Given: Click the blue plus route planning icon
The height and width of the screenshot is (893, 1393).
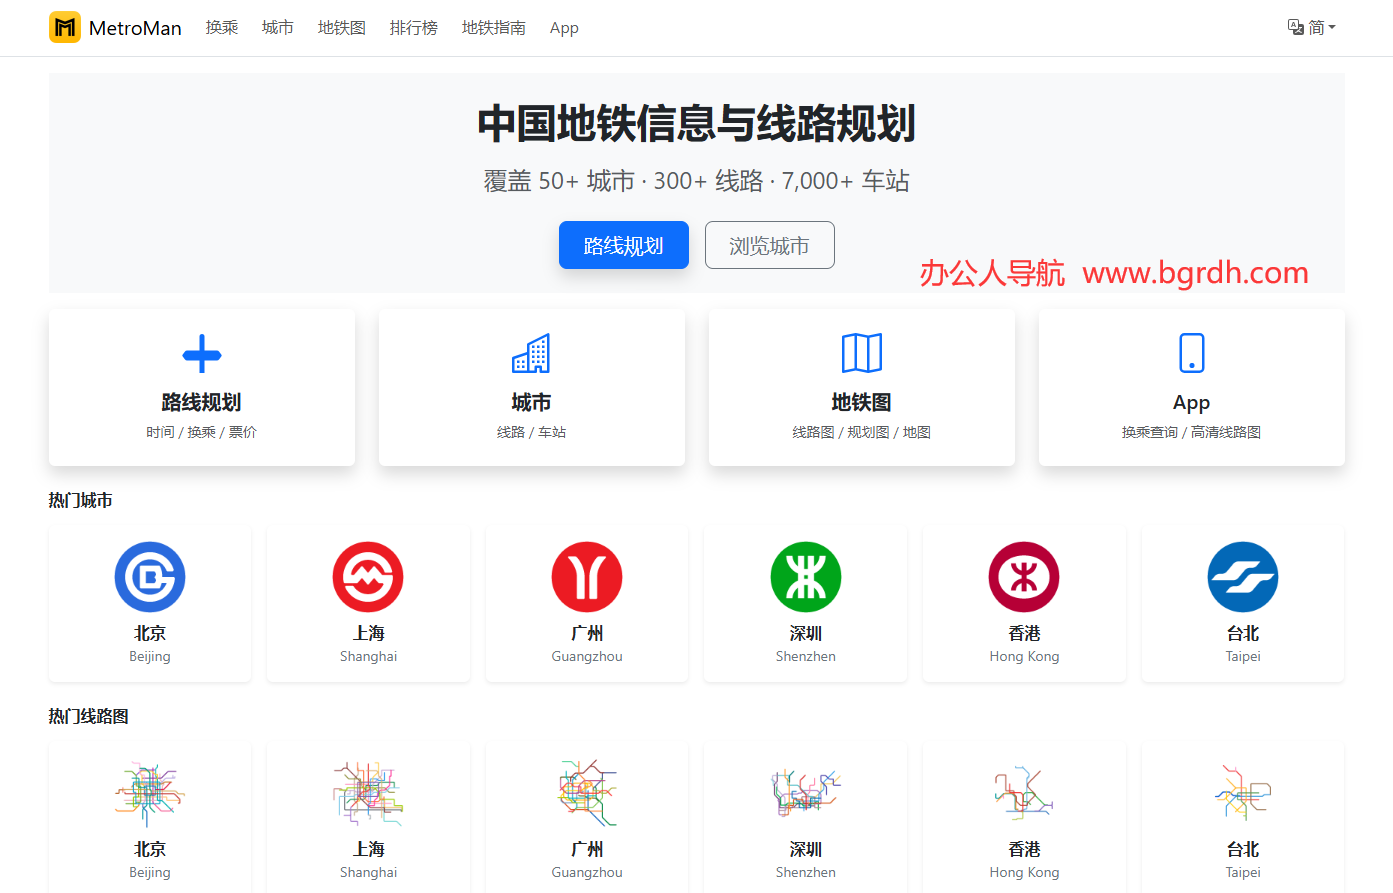Looking at the screenshot, I should (202, 354).
